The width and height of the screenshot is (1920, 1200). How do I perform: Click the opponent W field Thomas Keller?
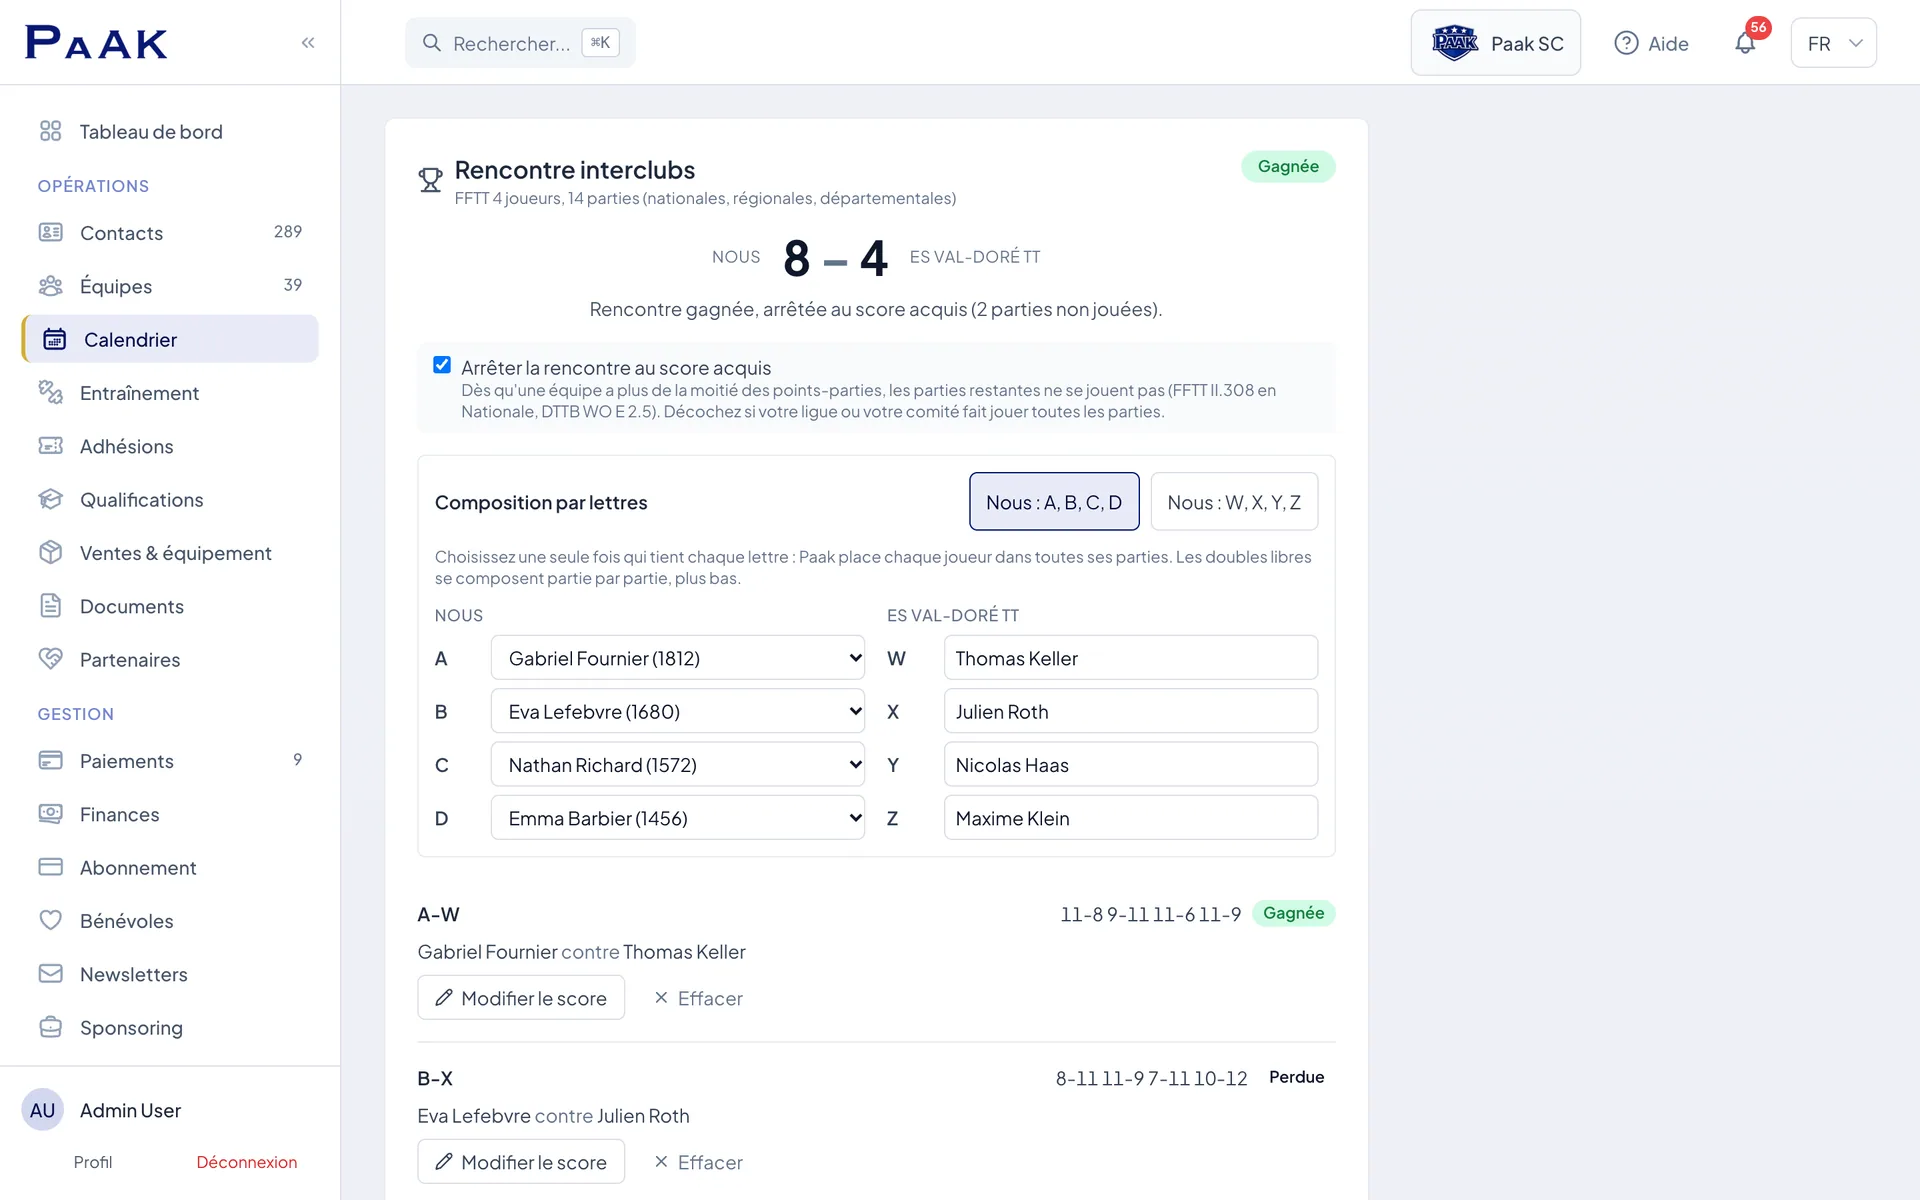1130,658
